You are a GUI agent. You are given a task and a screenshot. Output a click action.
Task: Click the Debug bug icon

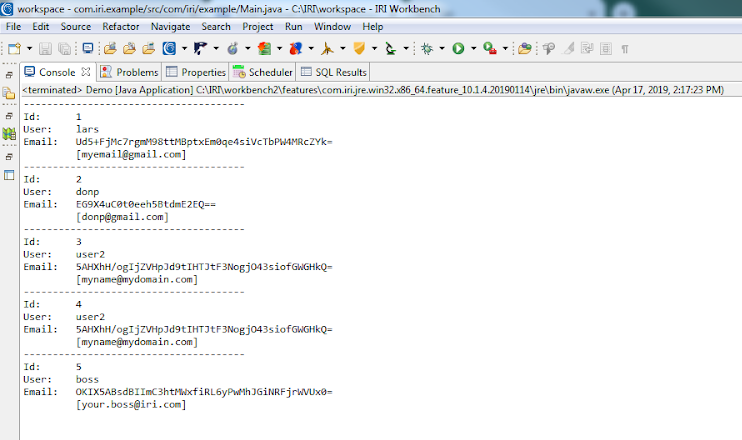(x=427, y=48)
